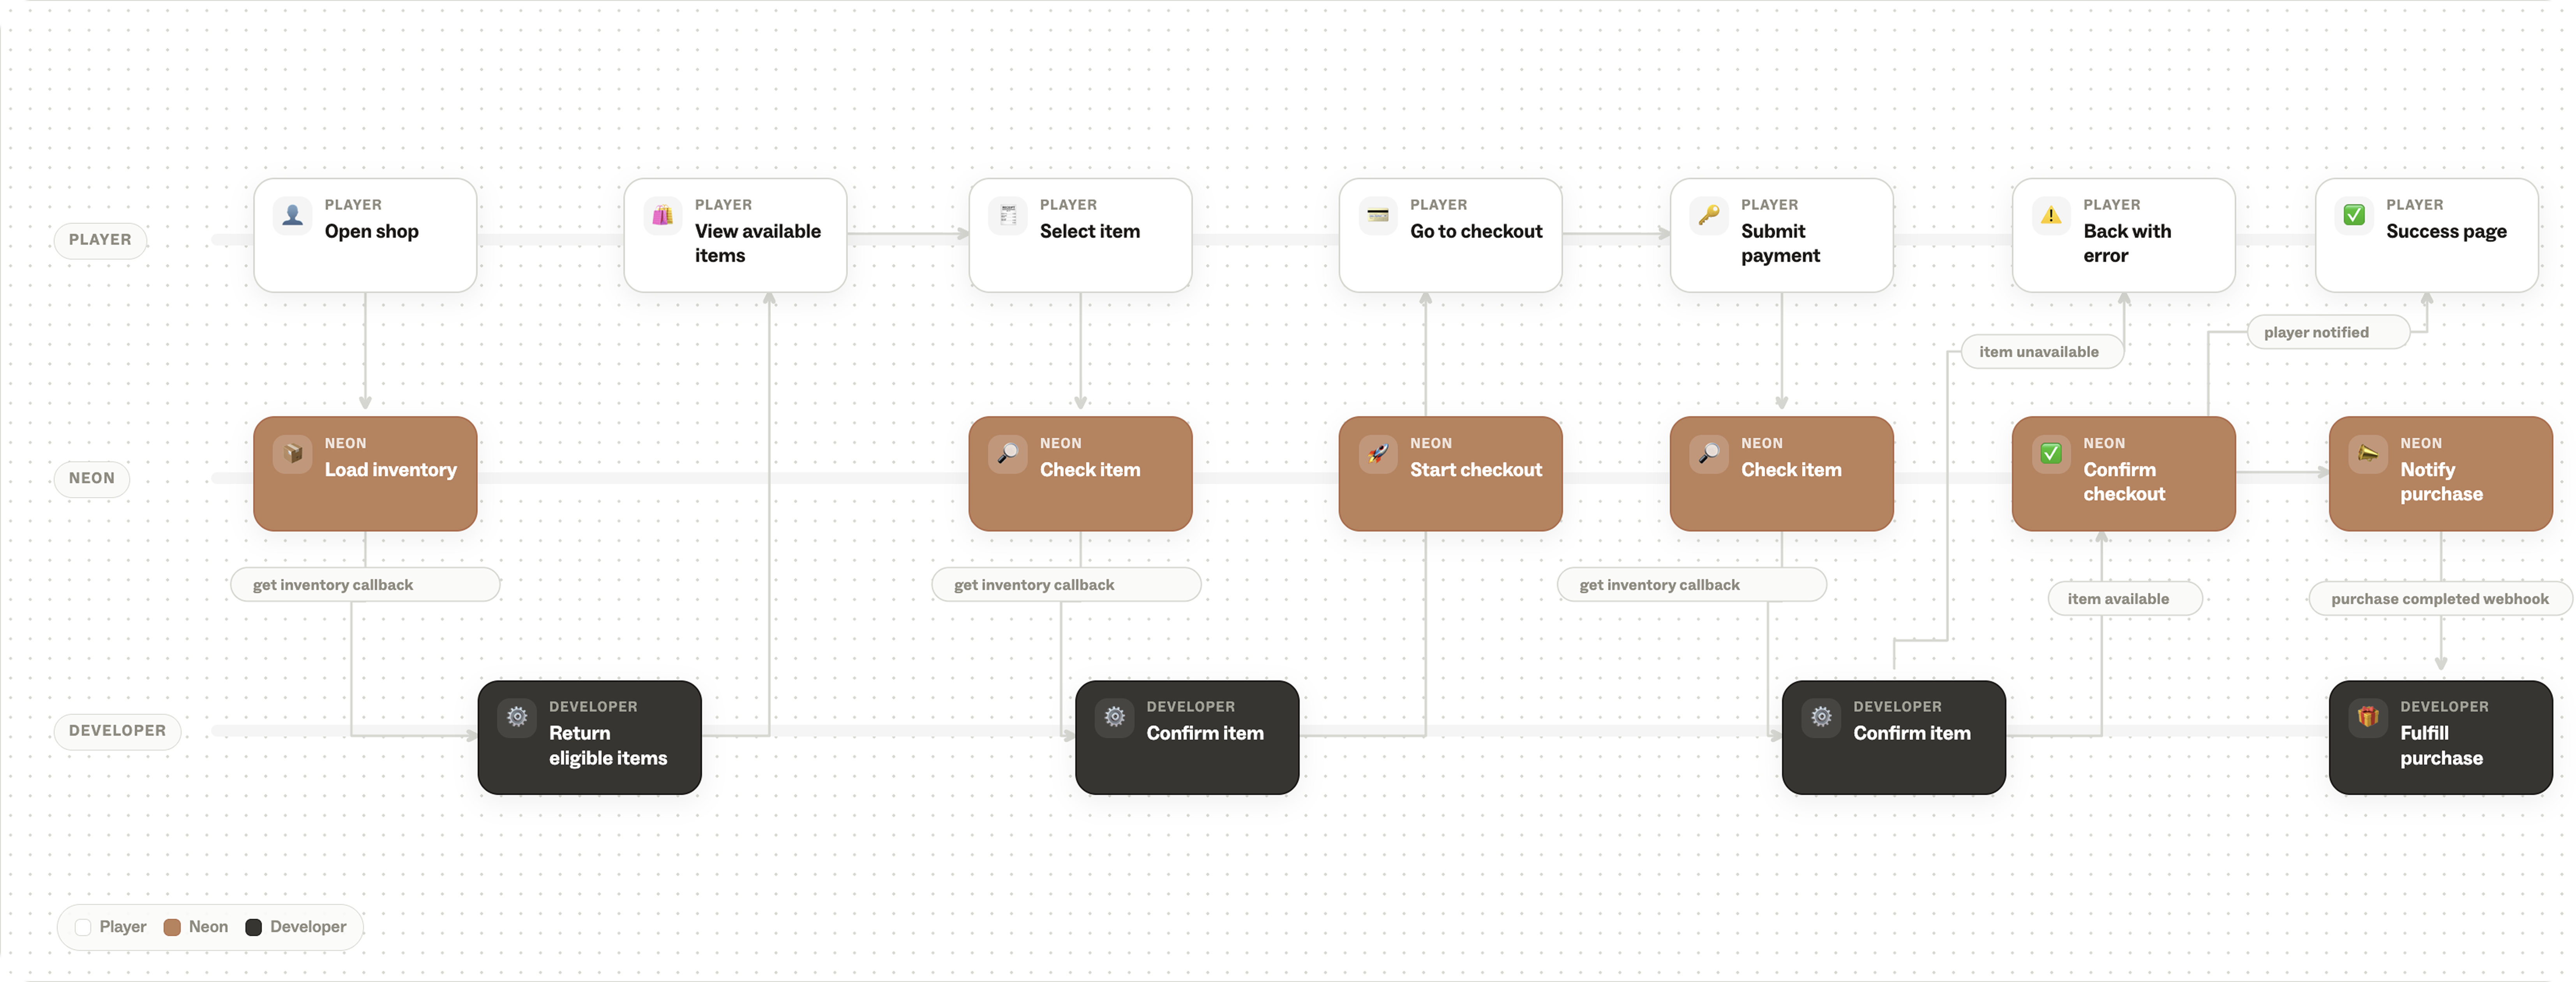Image resolution: width=2576 pixels, height=982 pixels.
Task: Click the "purchase completed webhook" edge label
Action: (x=2440, y=599)
